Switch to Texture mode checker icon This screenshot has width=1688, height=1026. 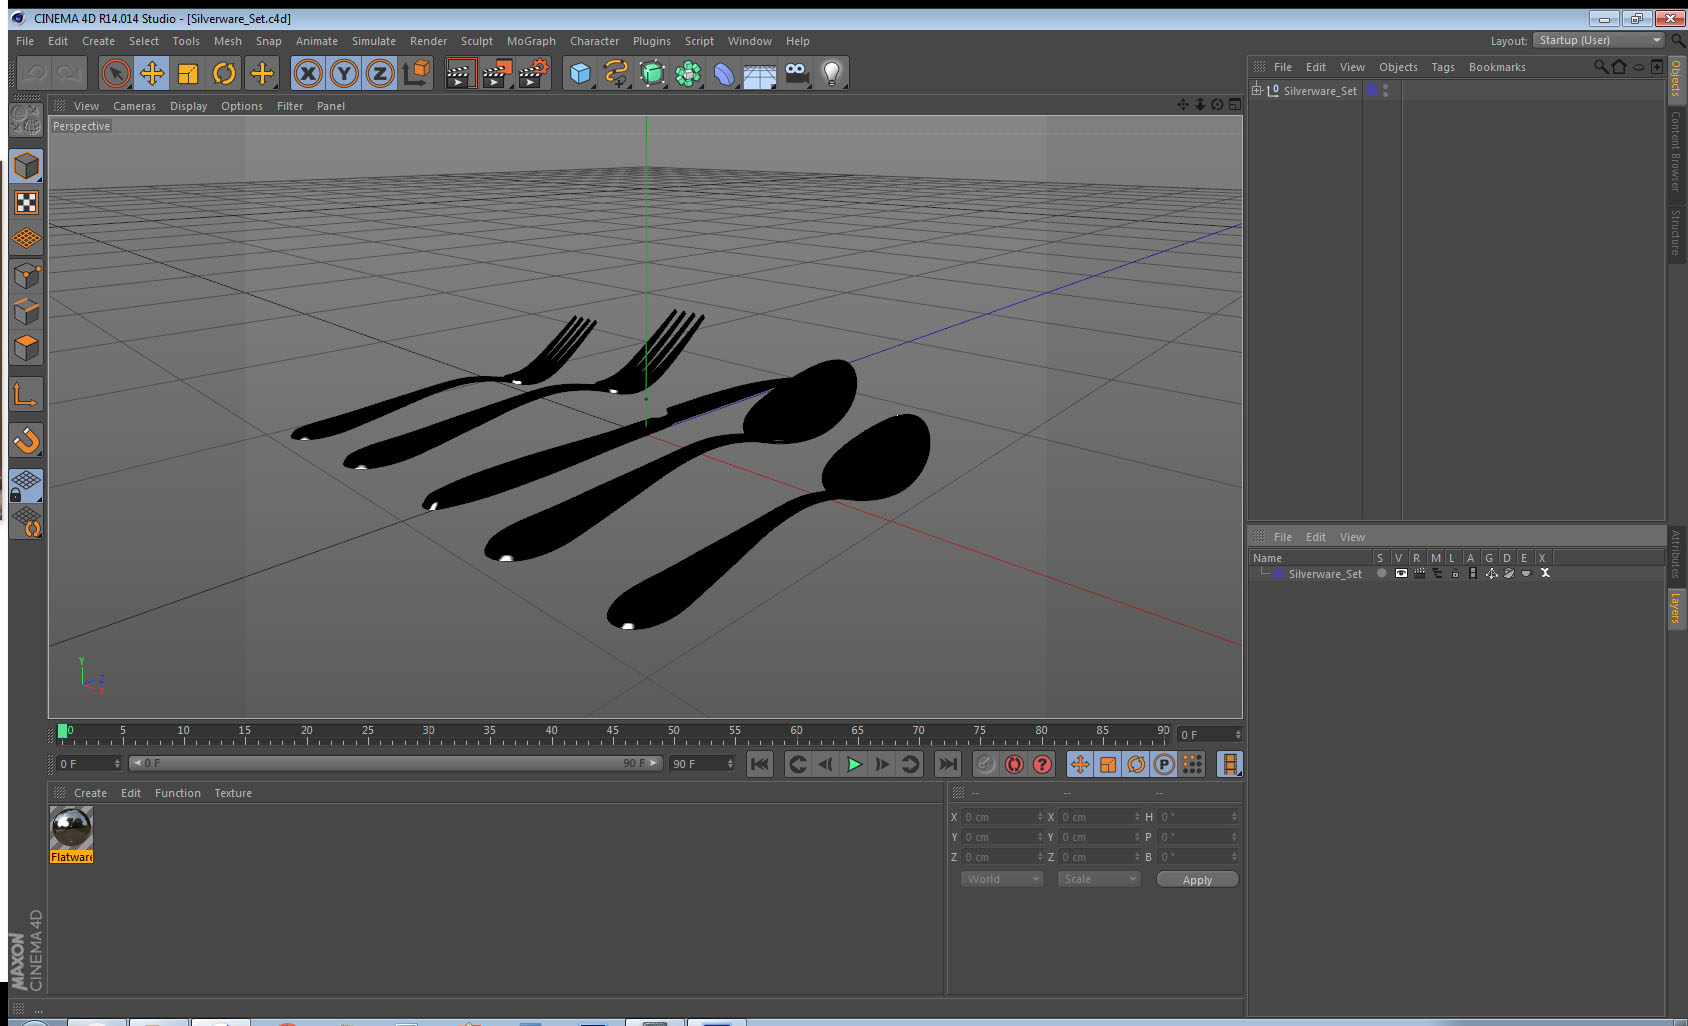coord(26,203)
